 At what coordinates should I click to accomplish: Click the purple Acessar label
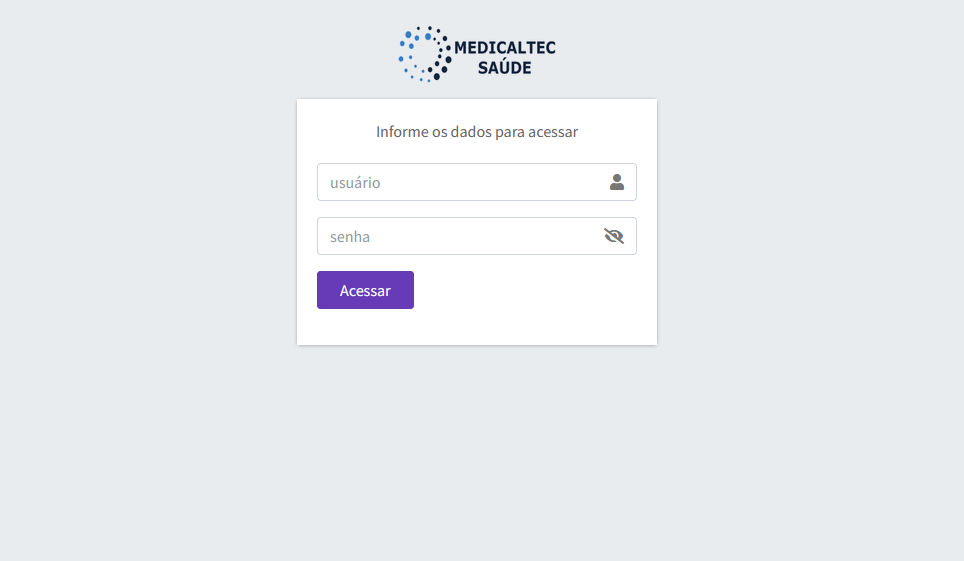[x=365, y=290]
